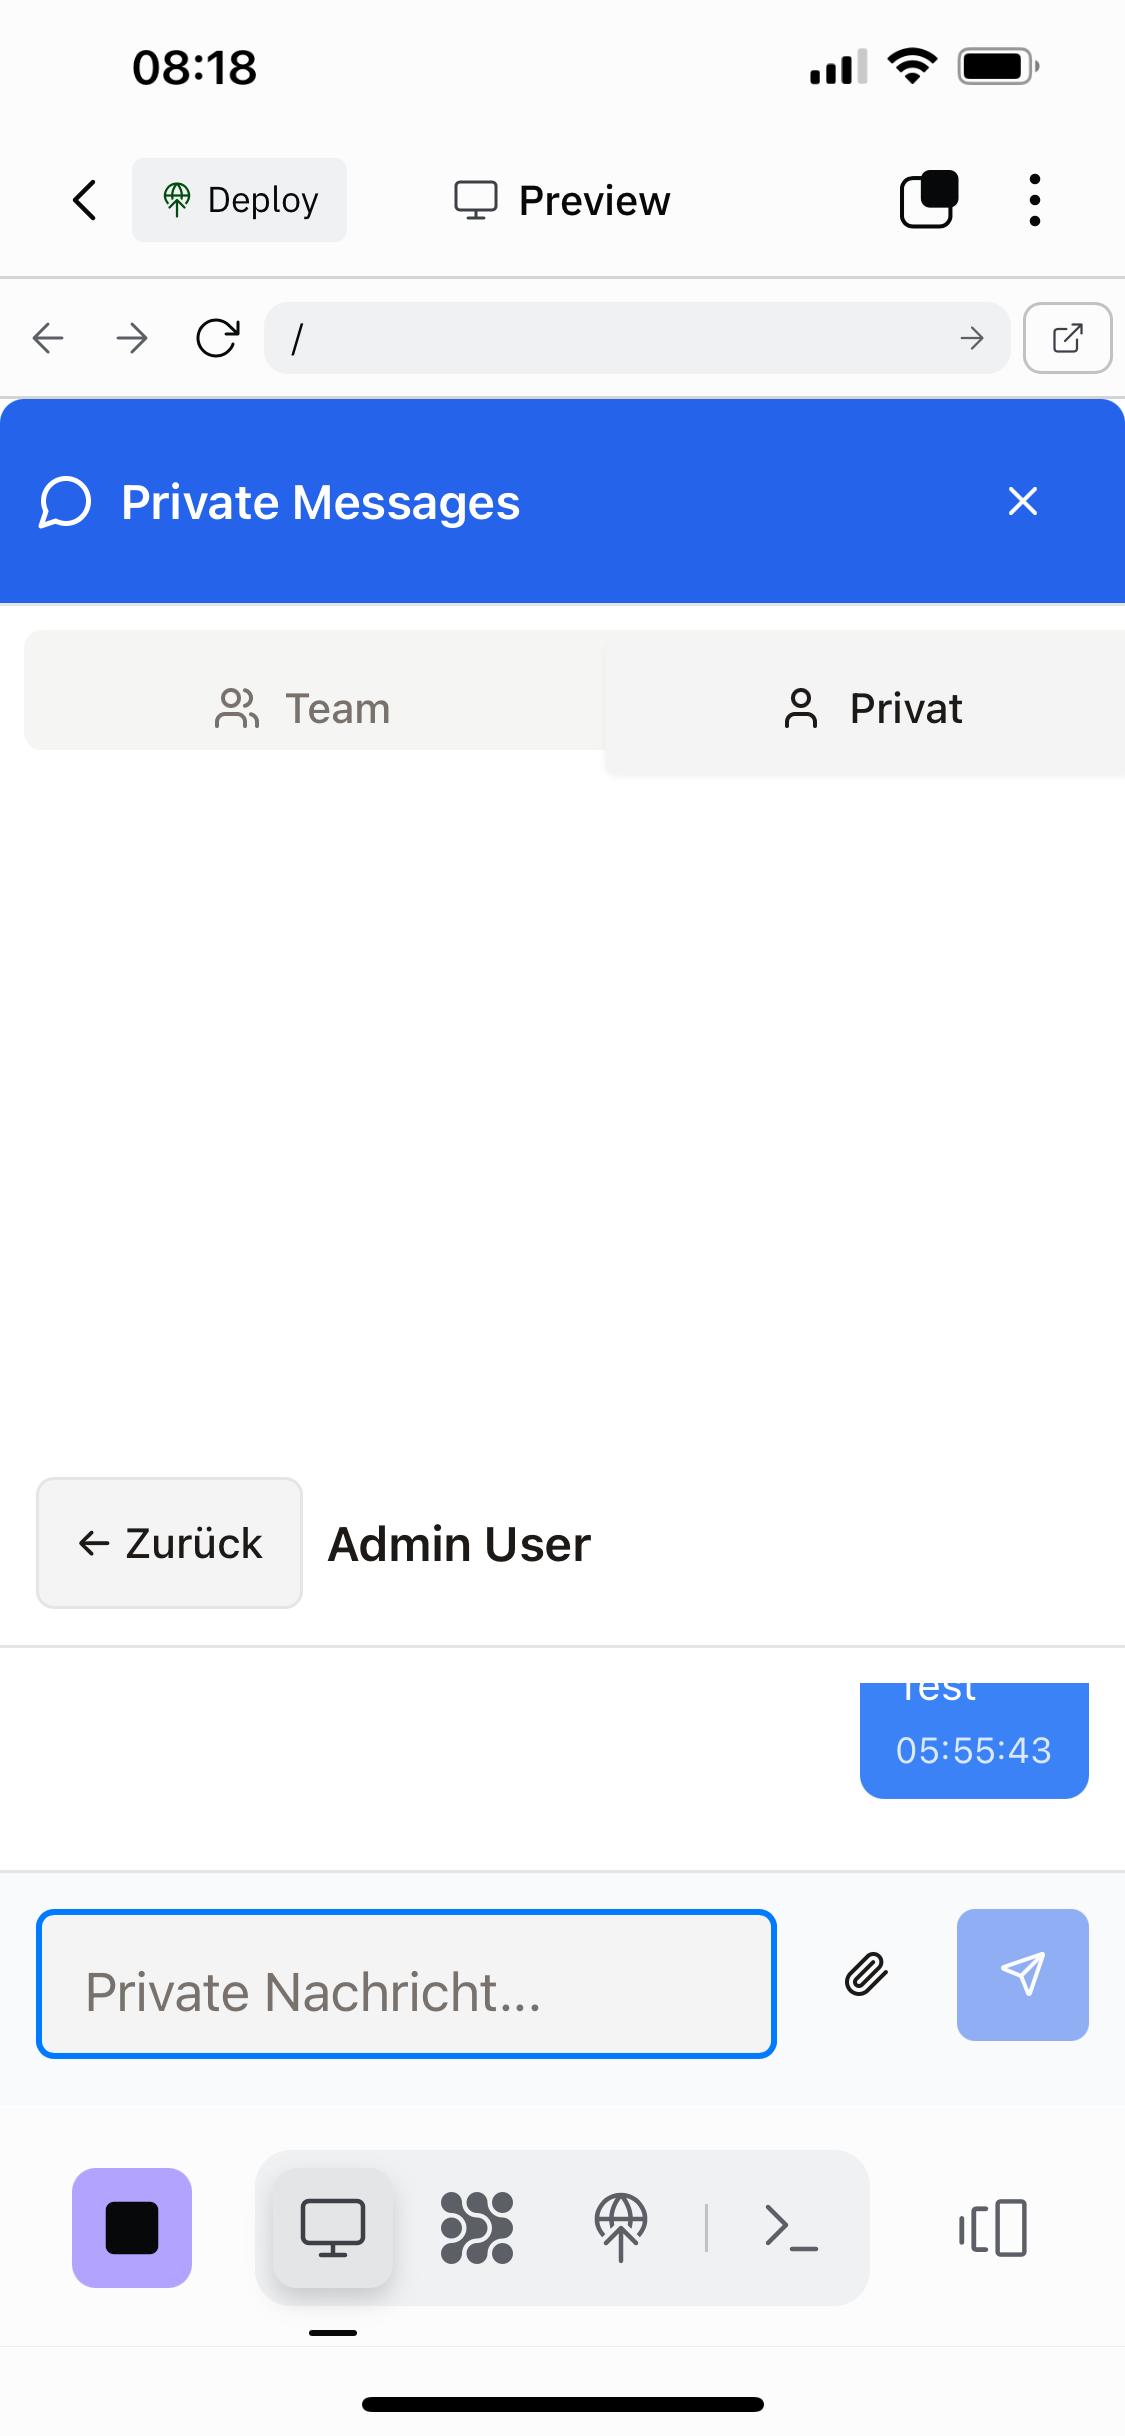Reload the preview page
This screenshot has height=2436, width=1125.
(x=217, y=338)
